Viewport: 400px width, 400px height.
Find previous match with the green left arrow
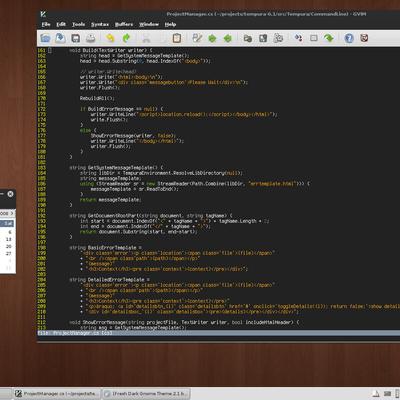tap(228, 38)
